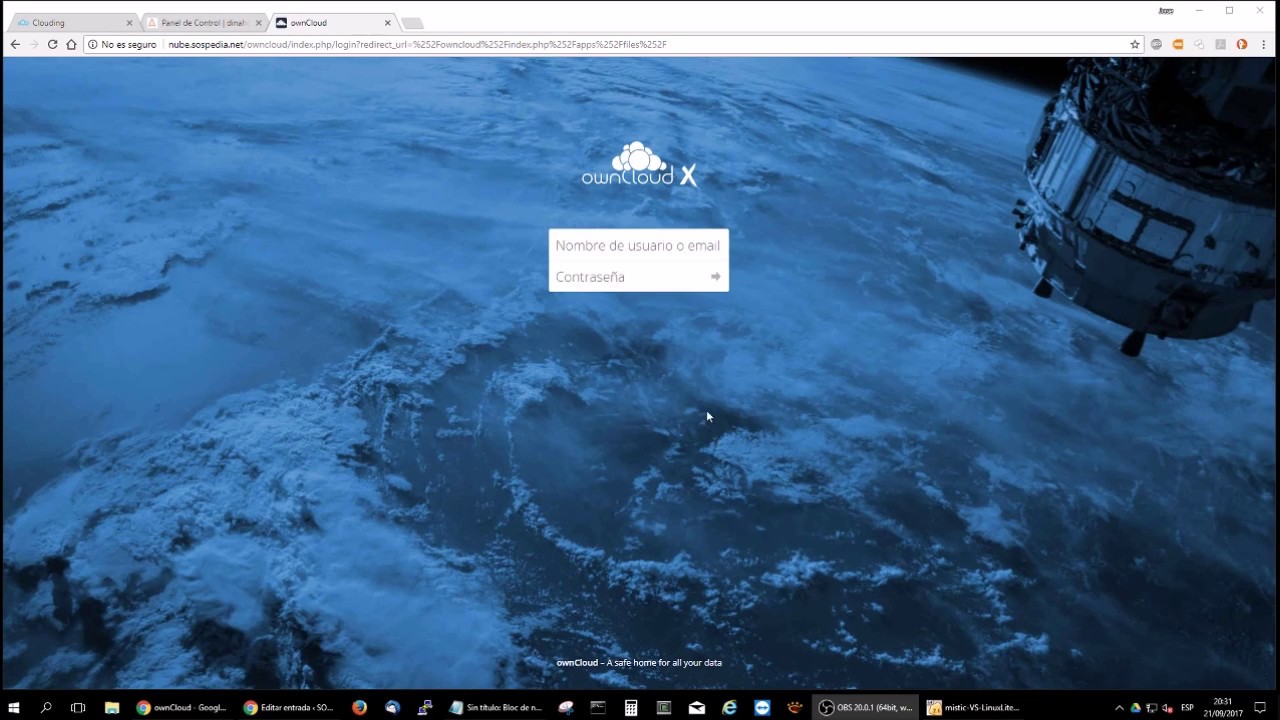Open TeamViewer from the taskbar
Screen dimensions: 1280x720
[x=762, y=707]
